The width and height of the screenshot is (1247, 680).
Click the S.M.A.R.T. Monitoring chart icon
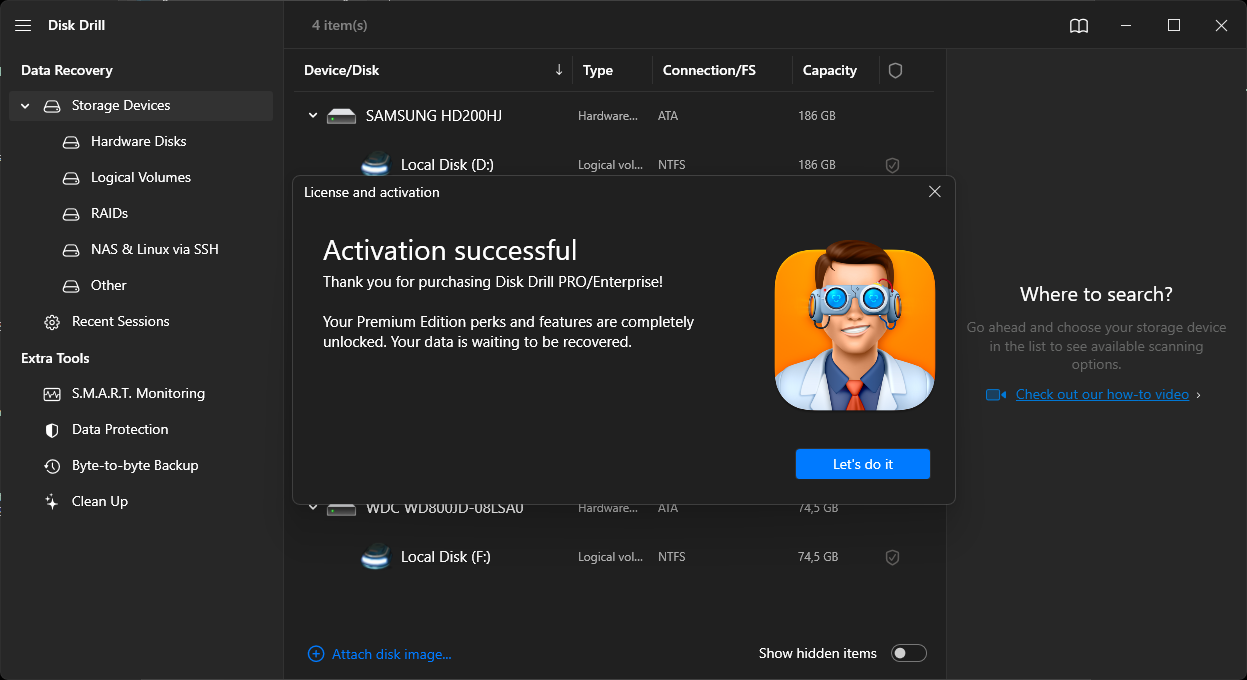[x=52, y=394]
